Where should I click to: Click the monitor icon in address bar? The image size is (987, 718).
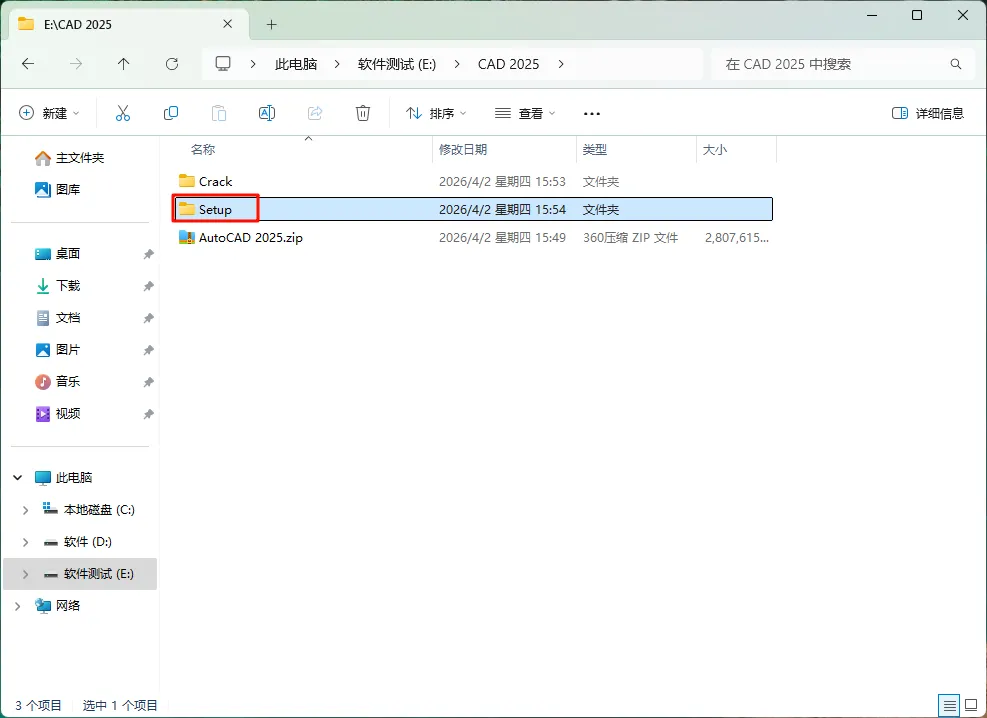(223, 64)
